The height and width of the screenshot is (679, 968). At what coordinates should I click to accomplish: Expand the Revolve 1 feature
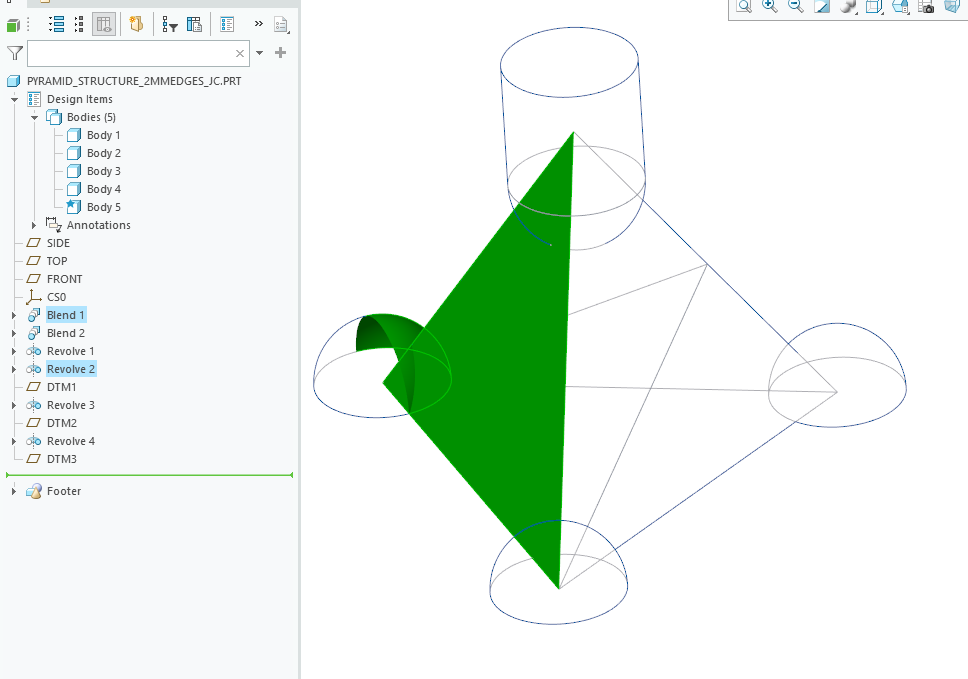coord(14,351)
